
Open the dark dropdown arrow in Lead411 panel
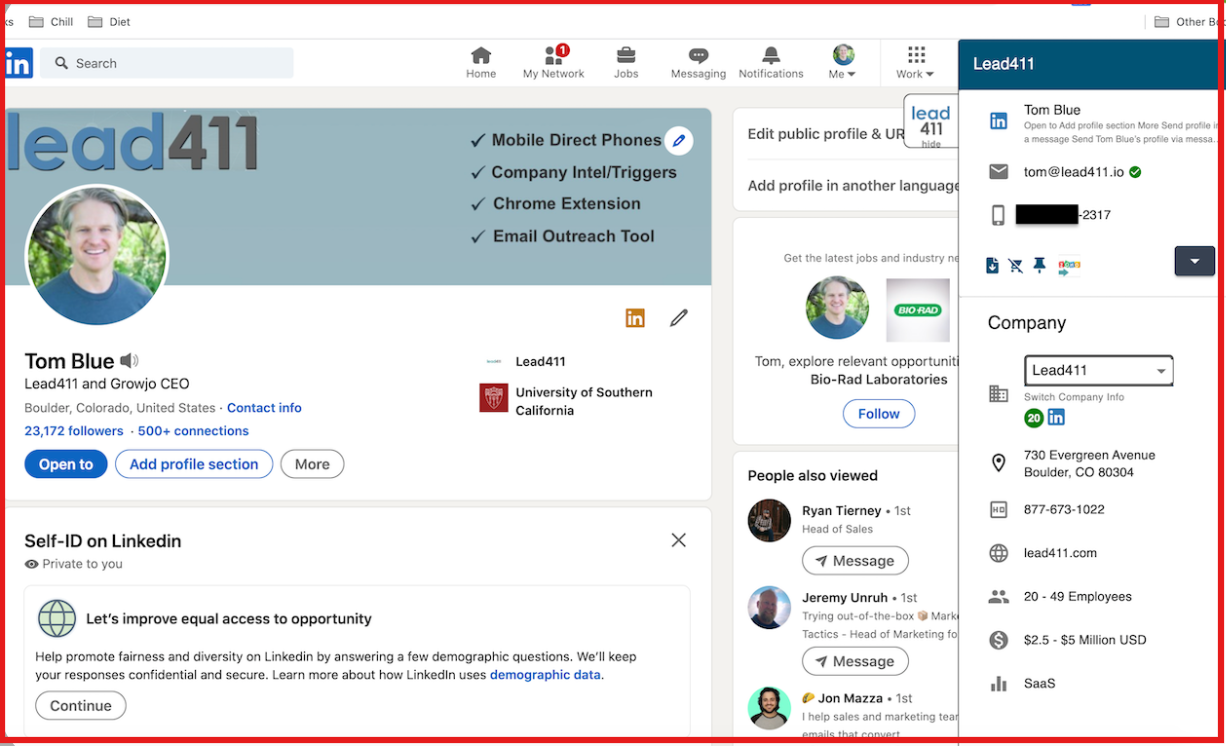tap(1194, 261)
